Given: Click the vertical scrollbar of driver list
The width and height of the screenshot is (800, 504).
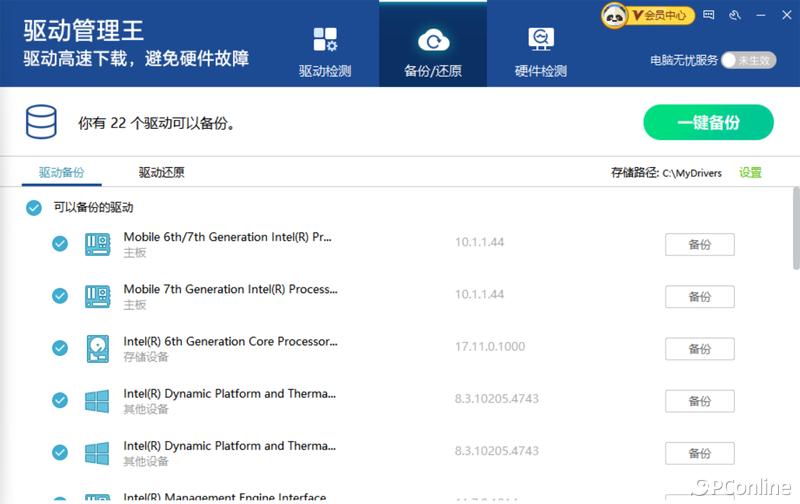Looking at the screenshot, I should pyautogui.click(x=796, y=229).
